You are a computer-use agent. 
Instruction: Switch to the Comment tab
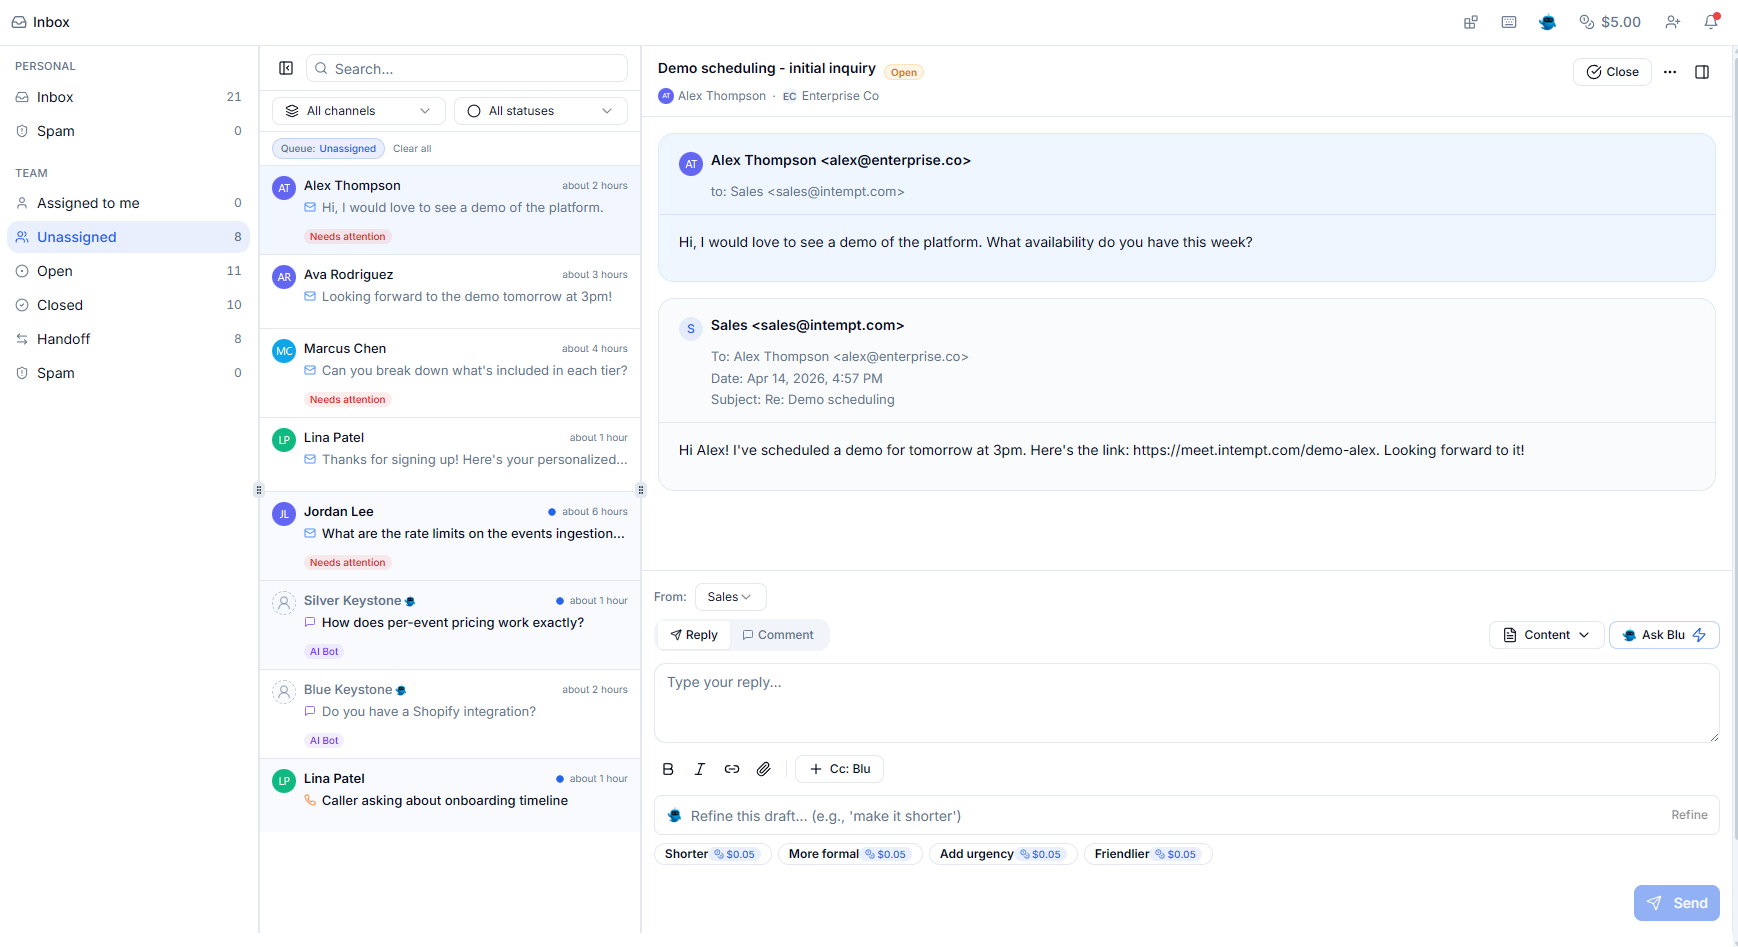click(778, 634)
